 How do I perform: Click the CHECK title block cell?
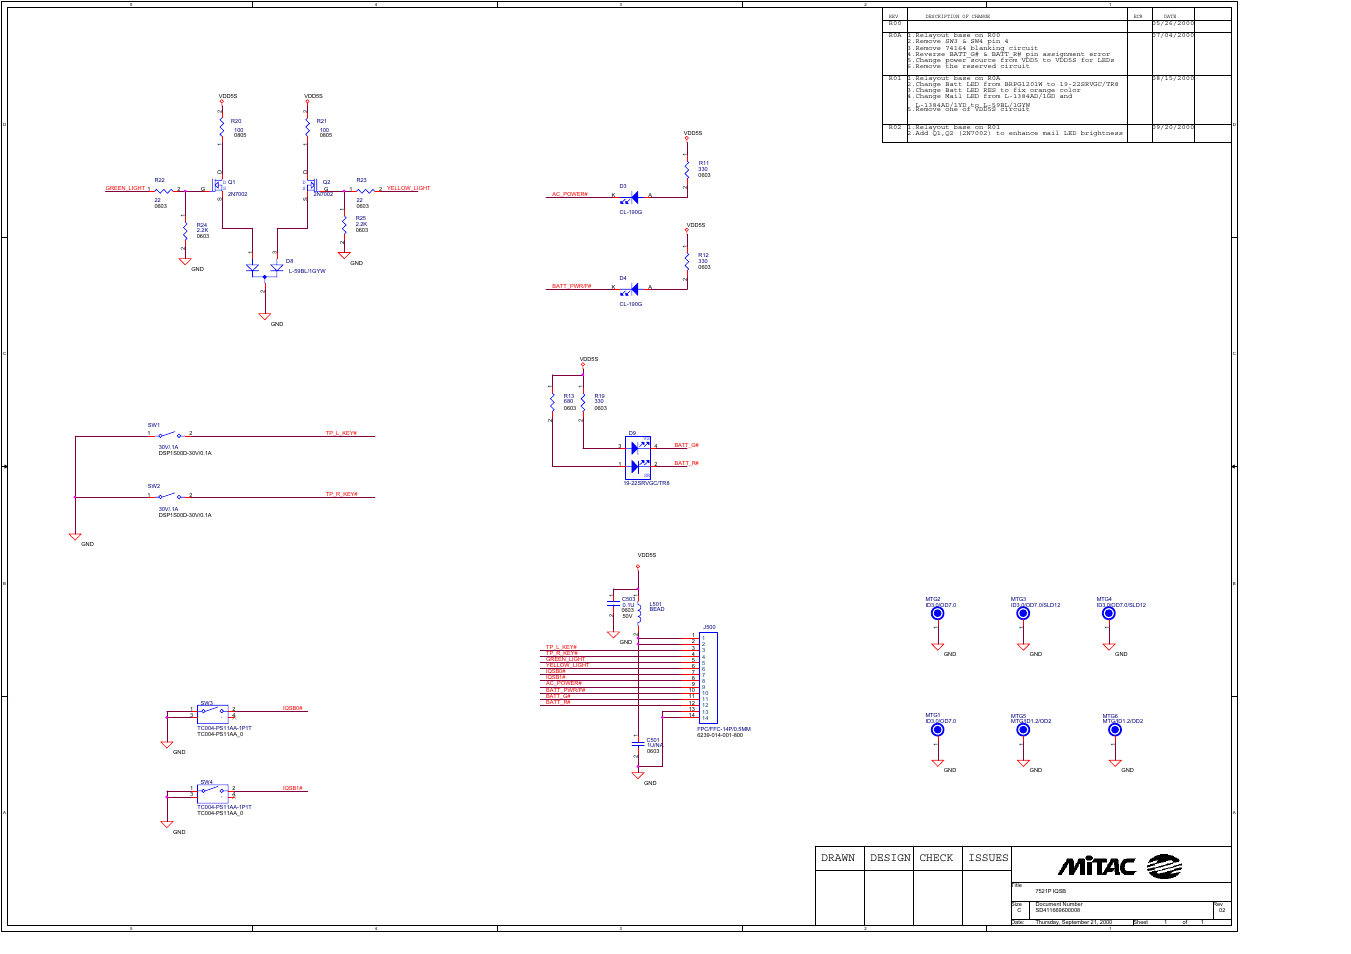coord(937,858)
